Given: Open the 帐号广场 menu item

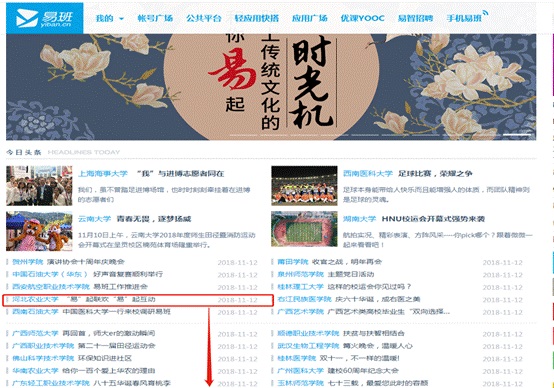Looking at the screenshot, I should (x=155, y=18).
